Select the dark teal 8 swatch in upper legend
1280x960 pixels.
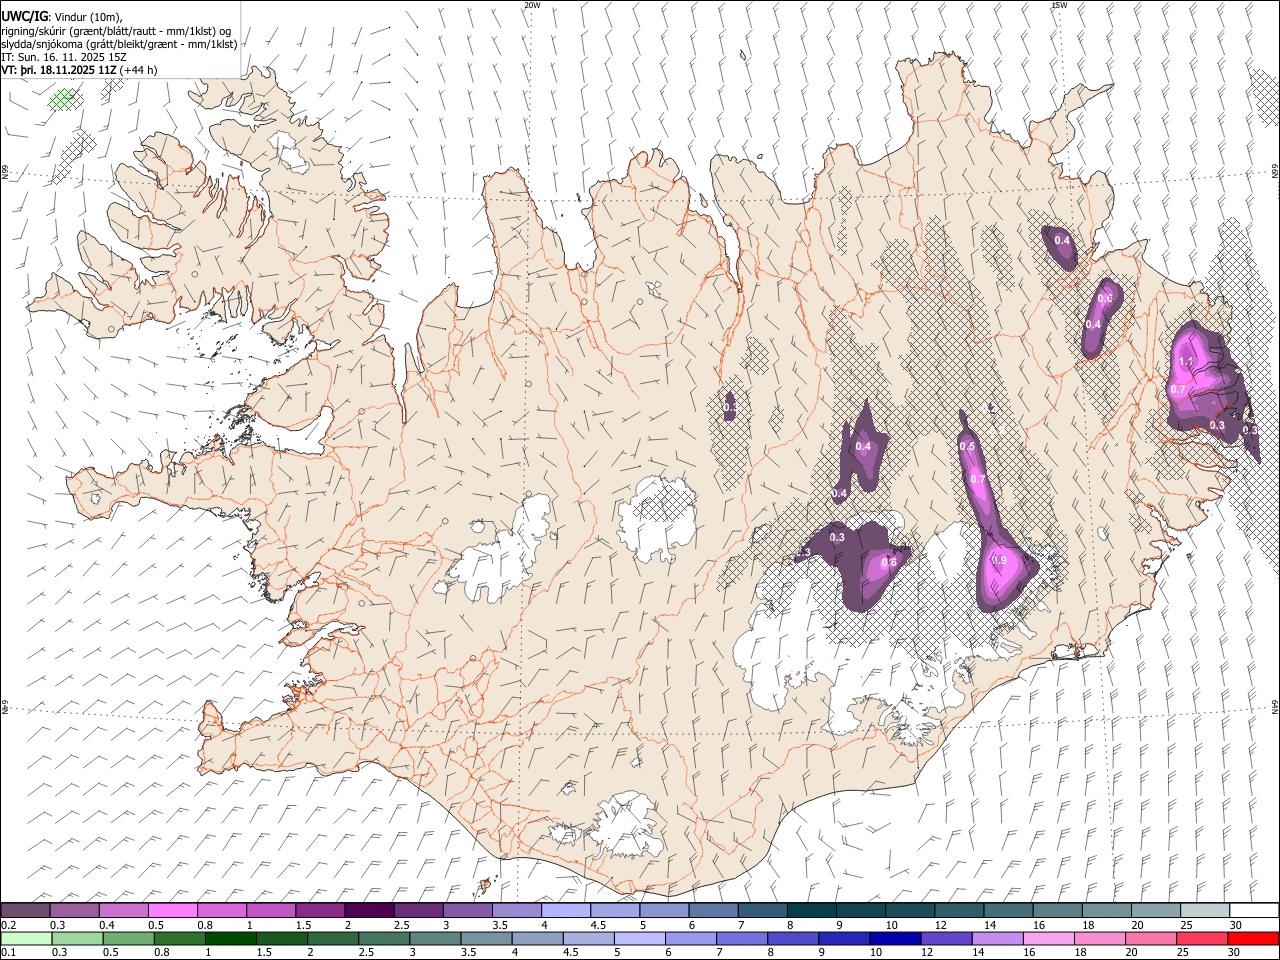click(x=812, y=911)
